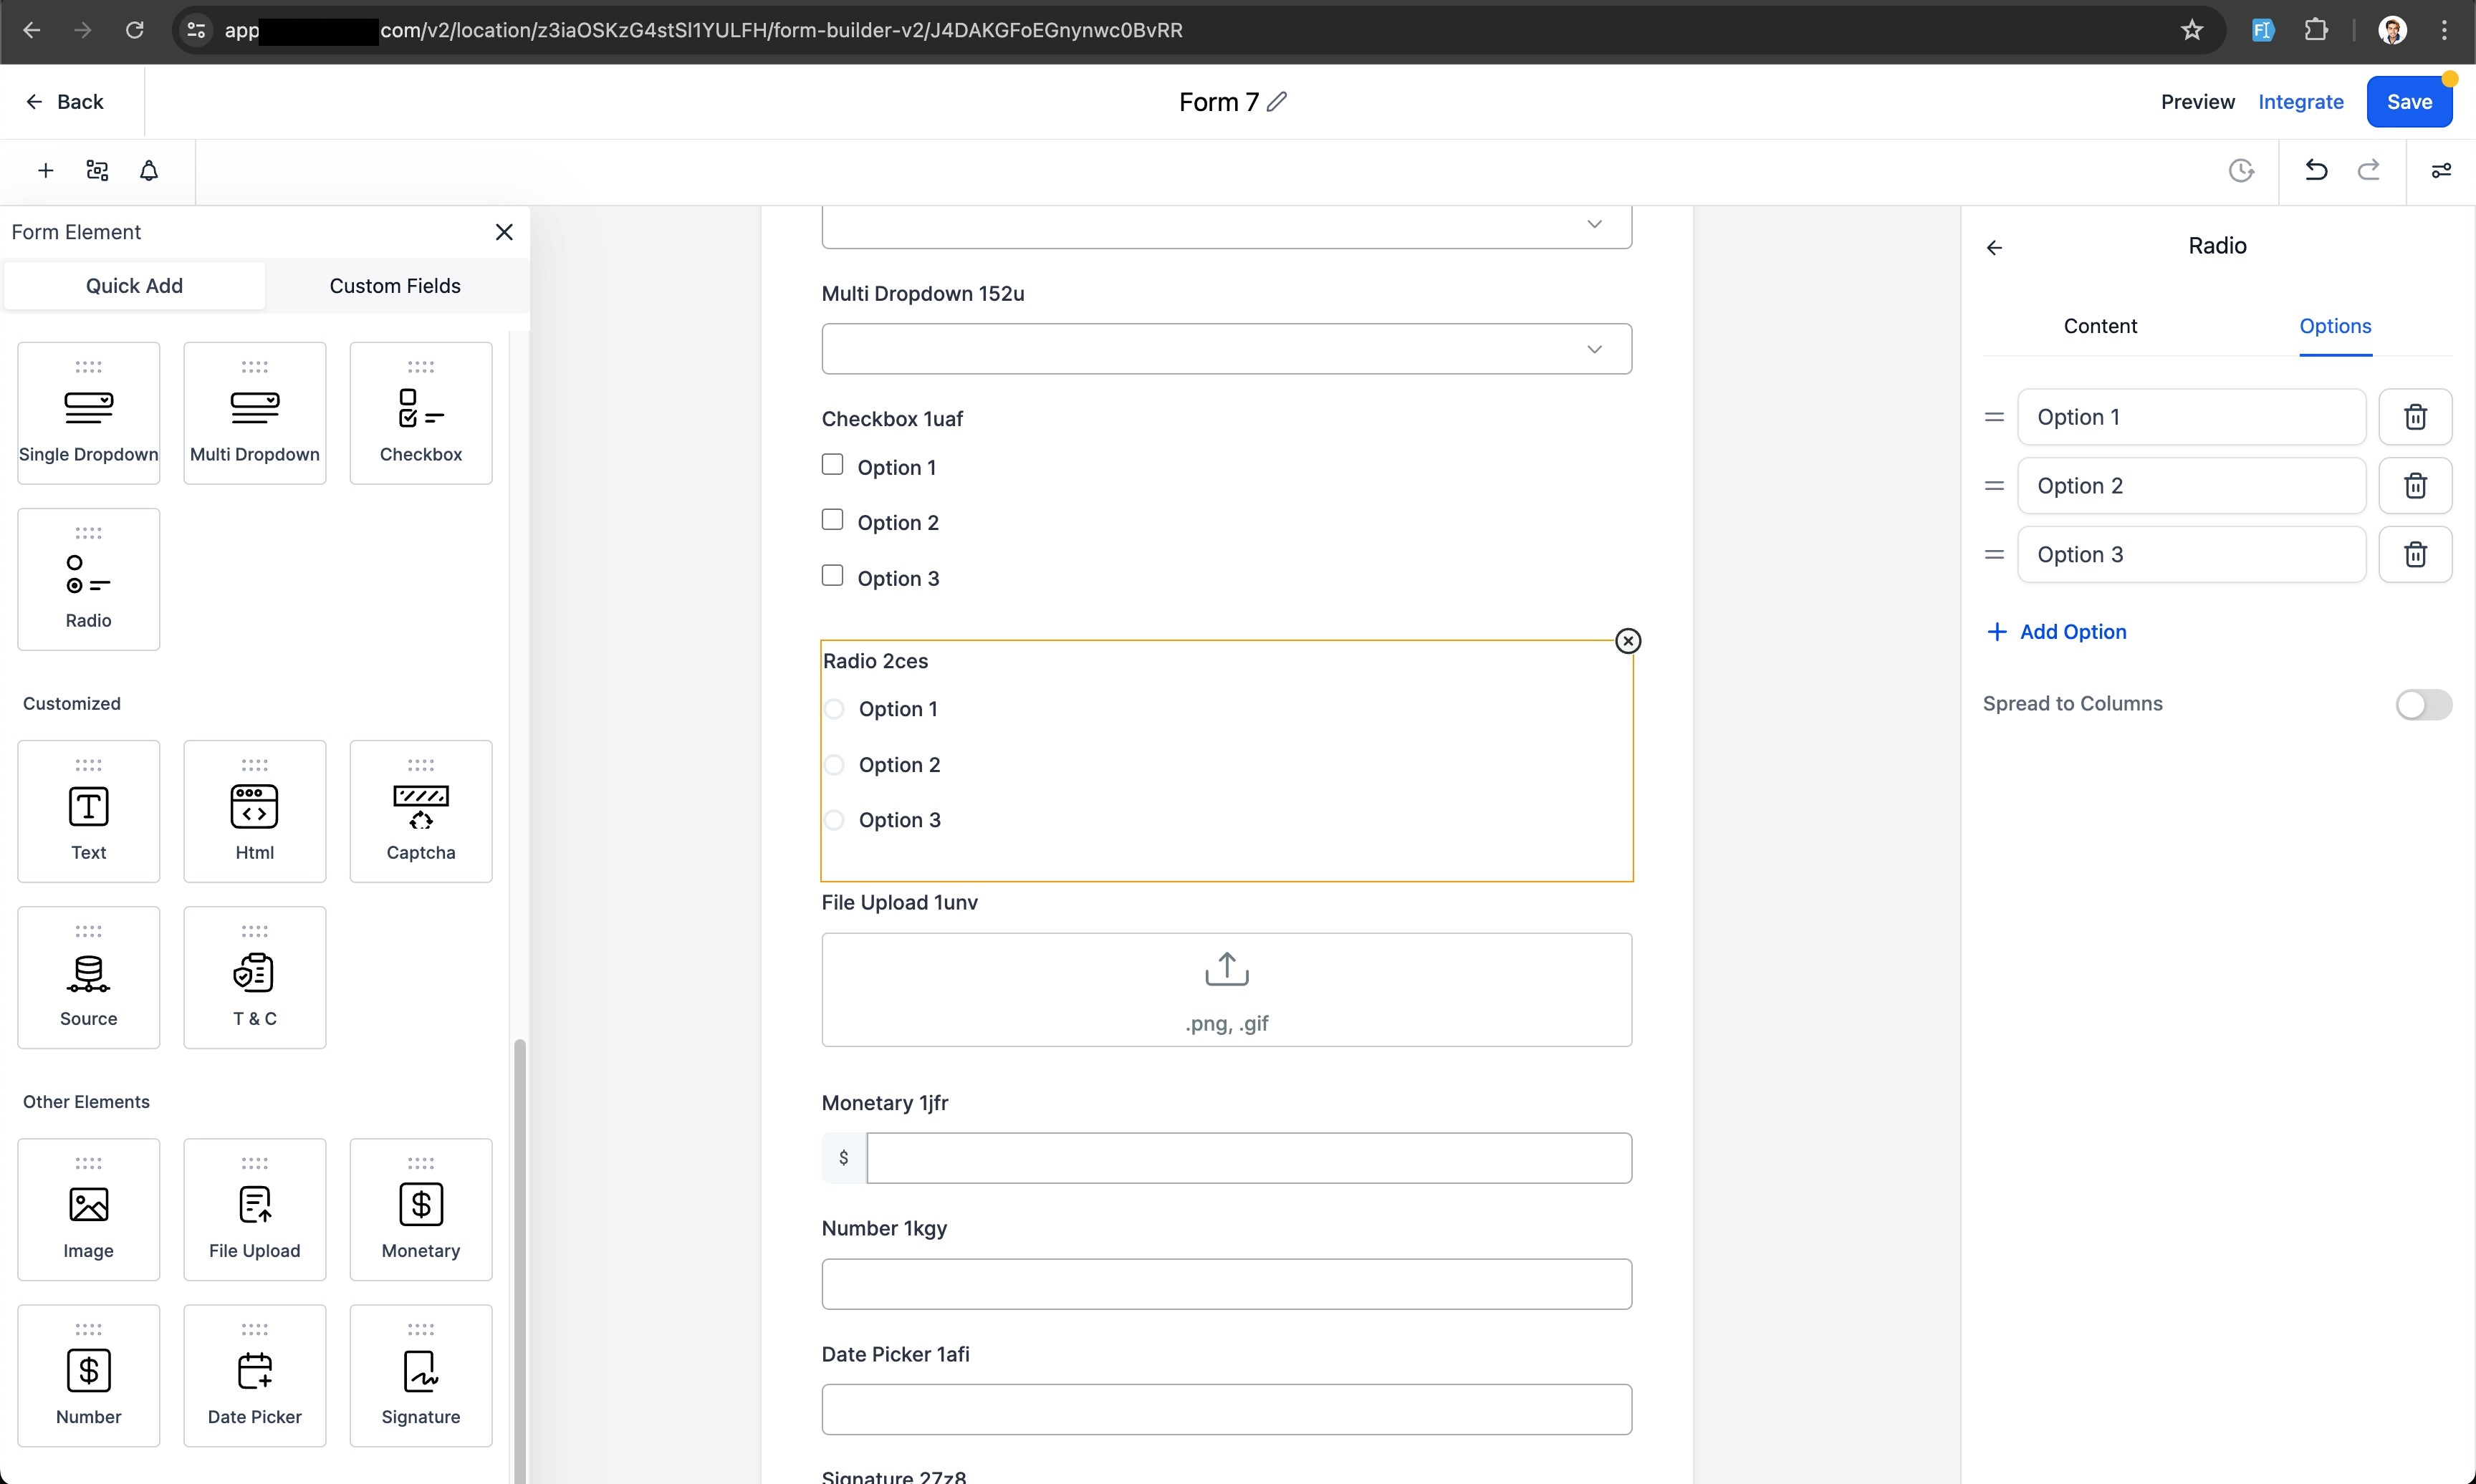Bookmark this page with the star
The width and height of the screenshot is (2476, 1484).
click(x=2191, y=31)
